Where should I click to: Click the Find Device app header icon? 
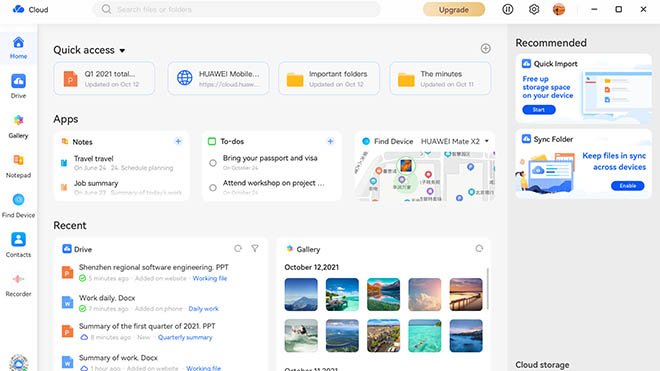[x=366, y=141]
